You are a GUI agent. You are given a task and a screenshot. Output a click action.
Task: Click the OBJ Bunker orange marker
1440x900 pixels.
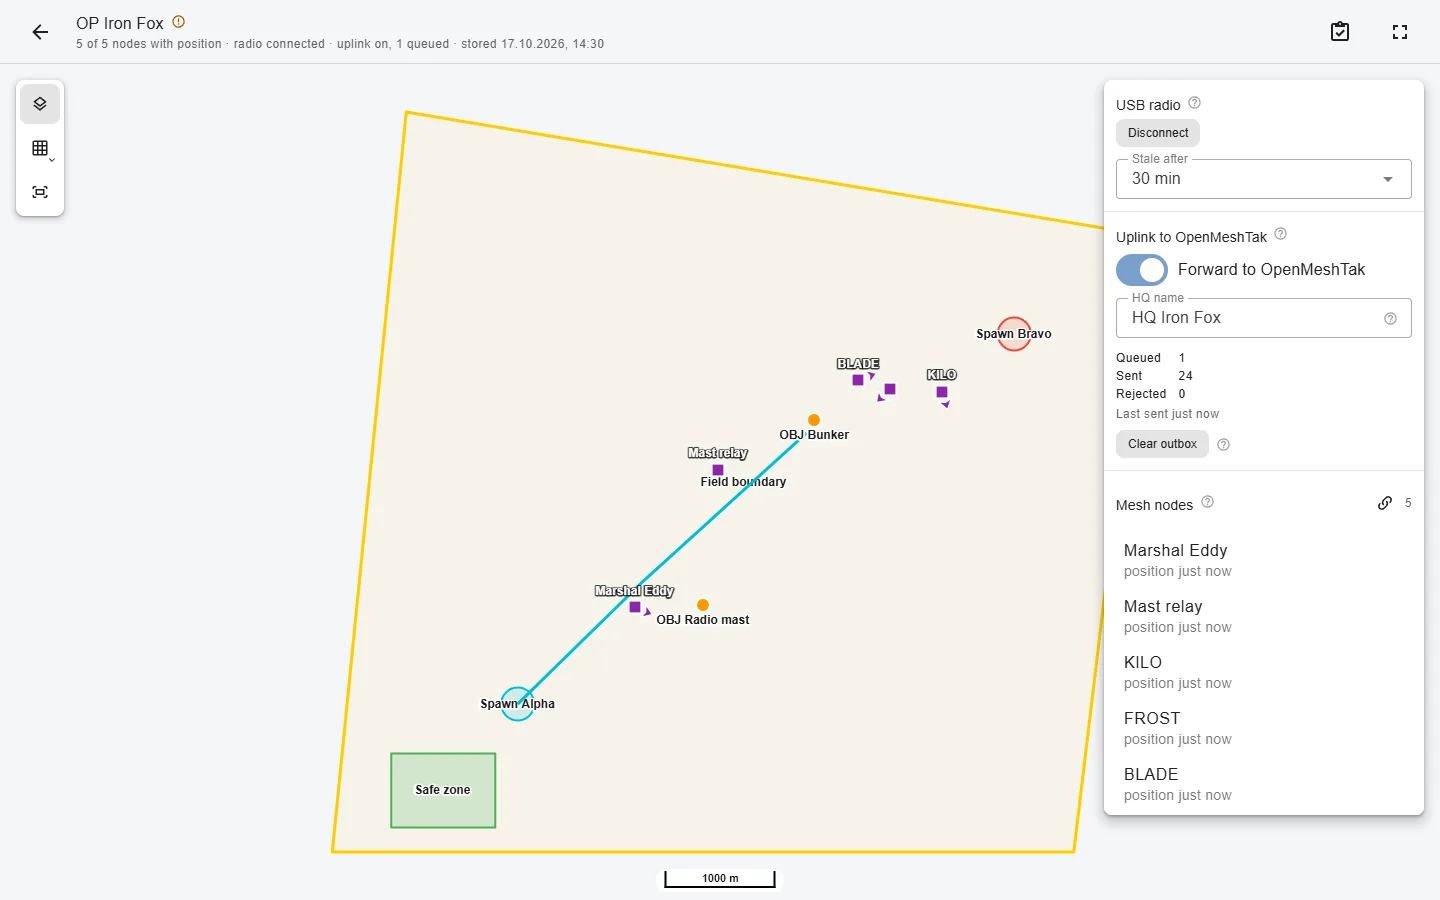pos(814,420)
